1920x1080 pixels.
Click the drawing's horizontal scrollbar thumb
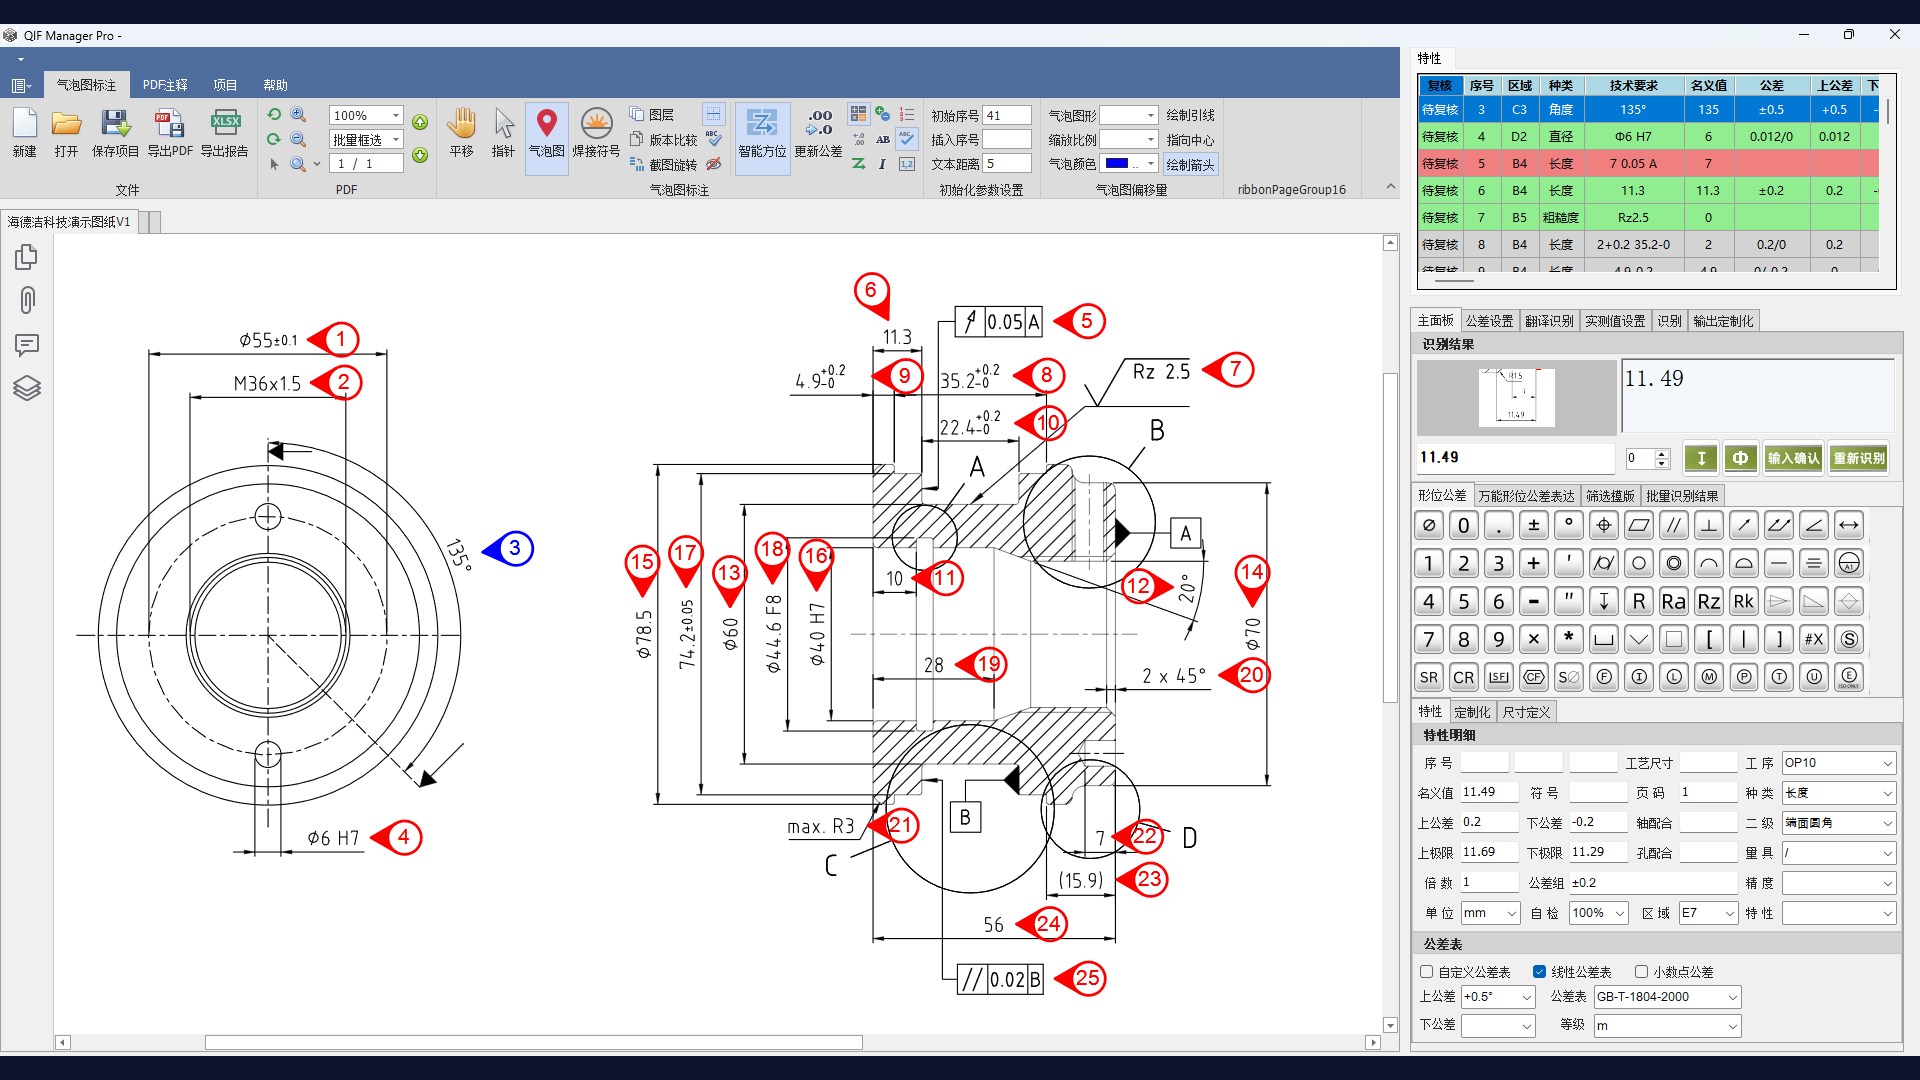(534, 1043)
